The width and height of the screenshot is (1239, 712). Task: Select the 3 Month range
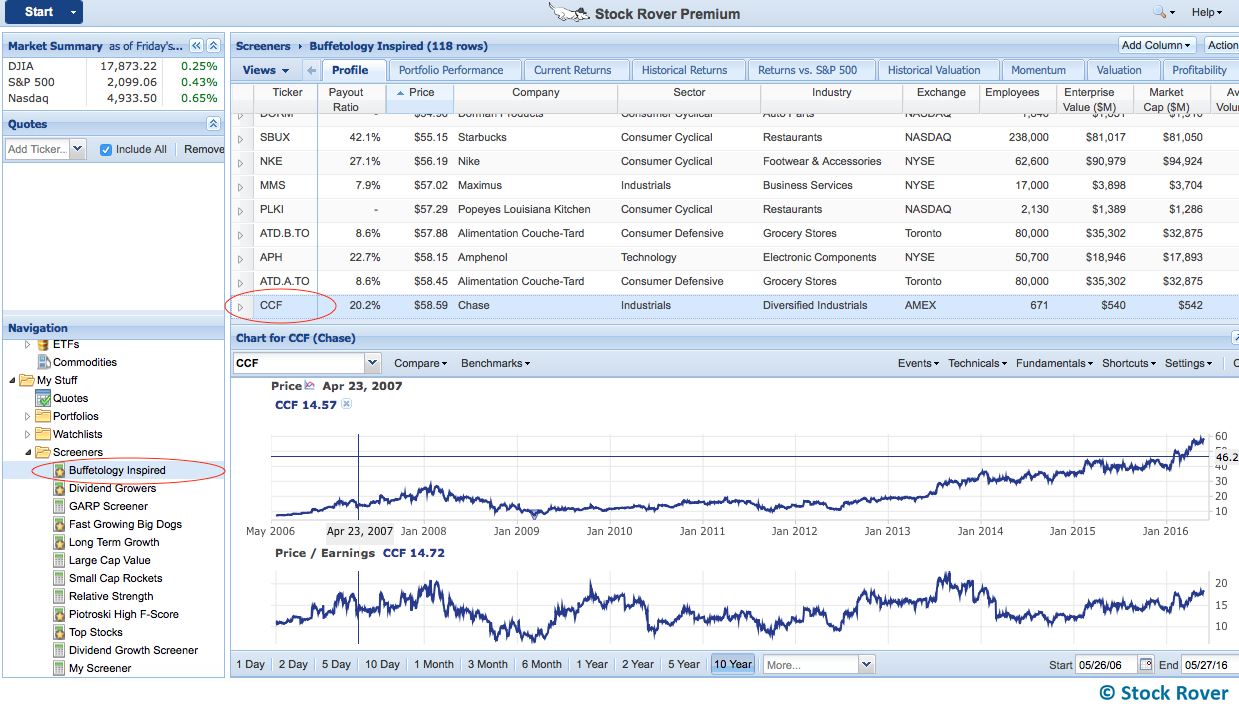488,664
